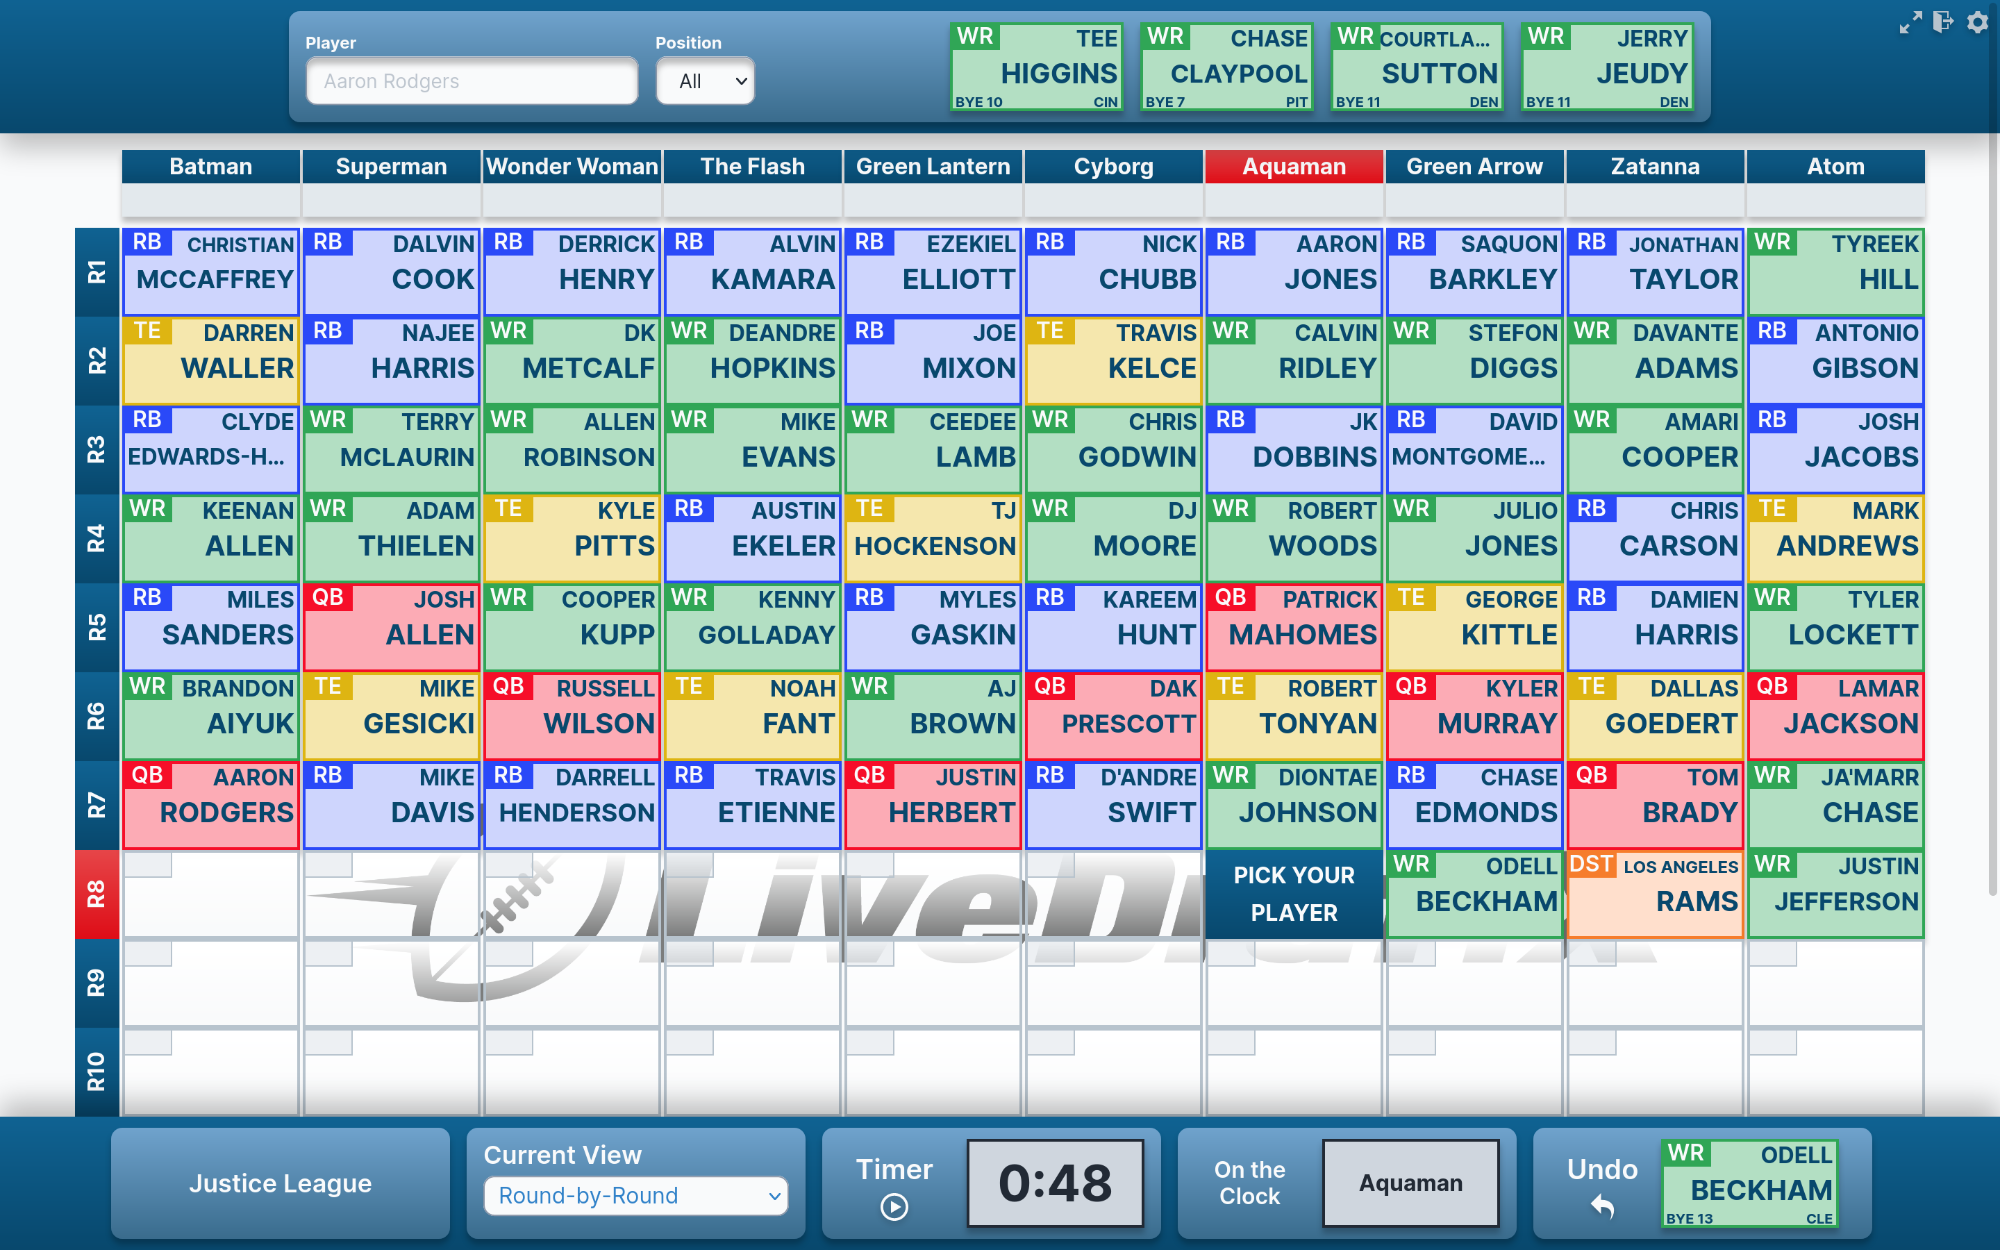The width and height of the screenshot is (2000, 1250).
Task: Click the timer countdown display
Action: pos(1055,1183)
